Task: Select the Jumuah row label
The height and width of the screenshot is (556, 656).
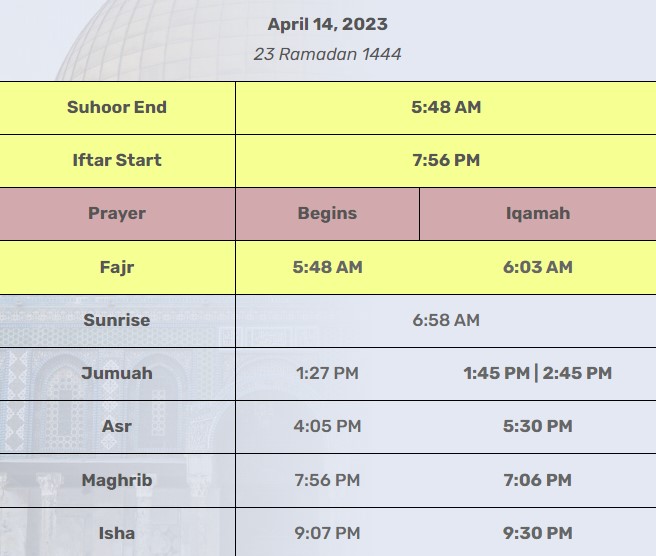Action: coord(117,374)
